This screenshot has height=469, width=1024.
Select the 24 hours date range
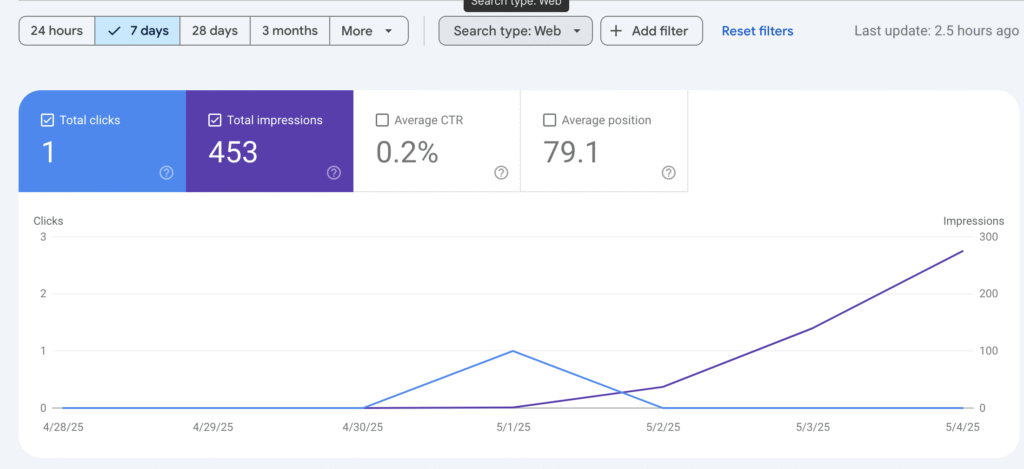(x=57, y=31)
